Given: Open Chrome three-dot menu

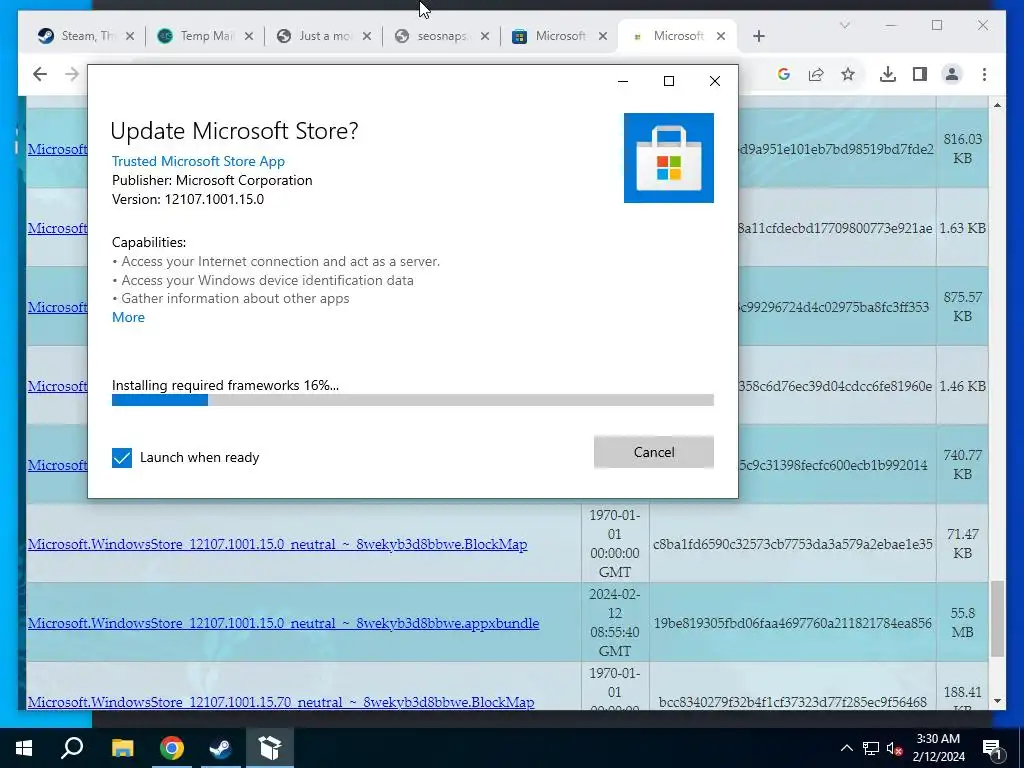Looking at the screenshot, I should click(x=984, y=74).
